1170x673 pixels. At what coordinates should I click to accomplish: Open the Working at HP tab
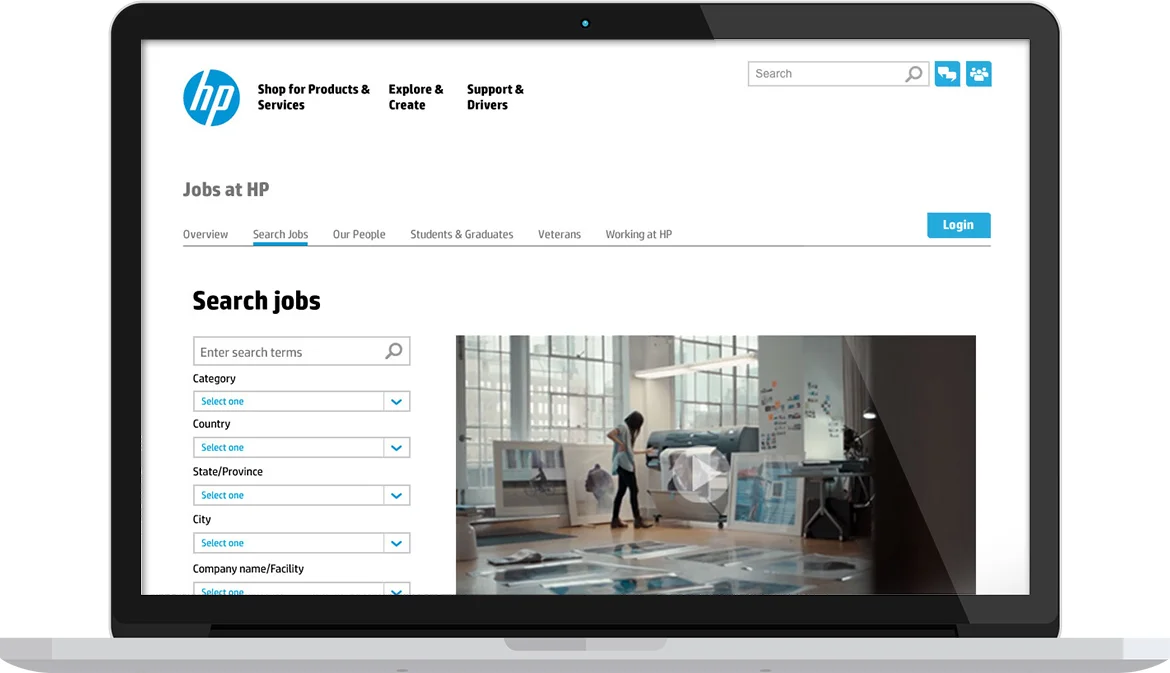639,234
